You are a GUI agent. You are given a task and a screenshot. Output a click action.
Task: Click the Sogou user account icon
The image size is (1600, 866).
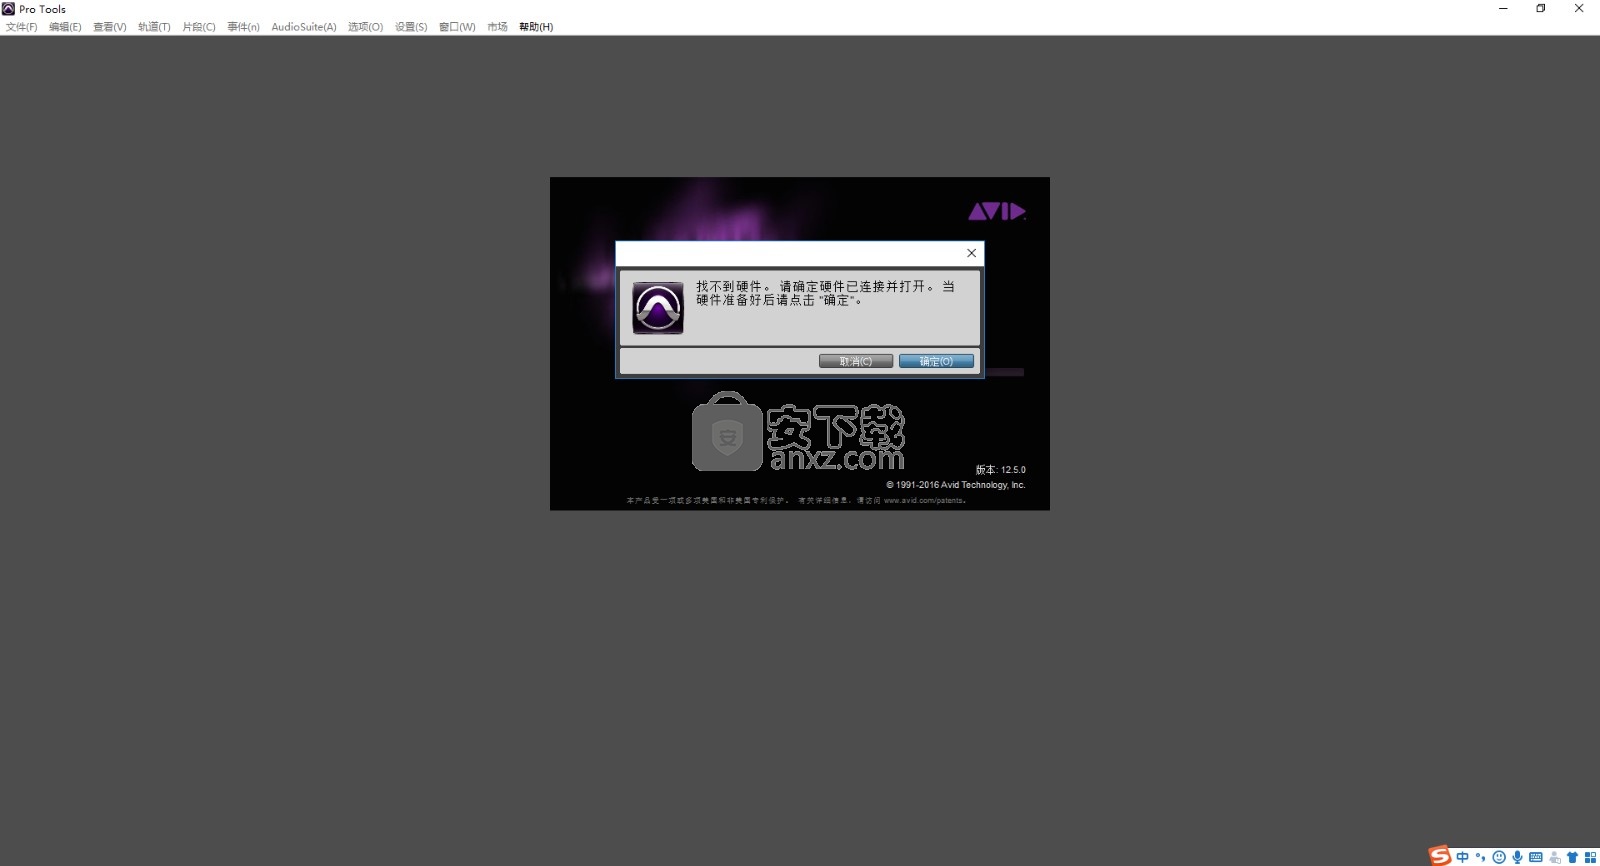[x=1555, y=857]
